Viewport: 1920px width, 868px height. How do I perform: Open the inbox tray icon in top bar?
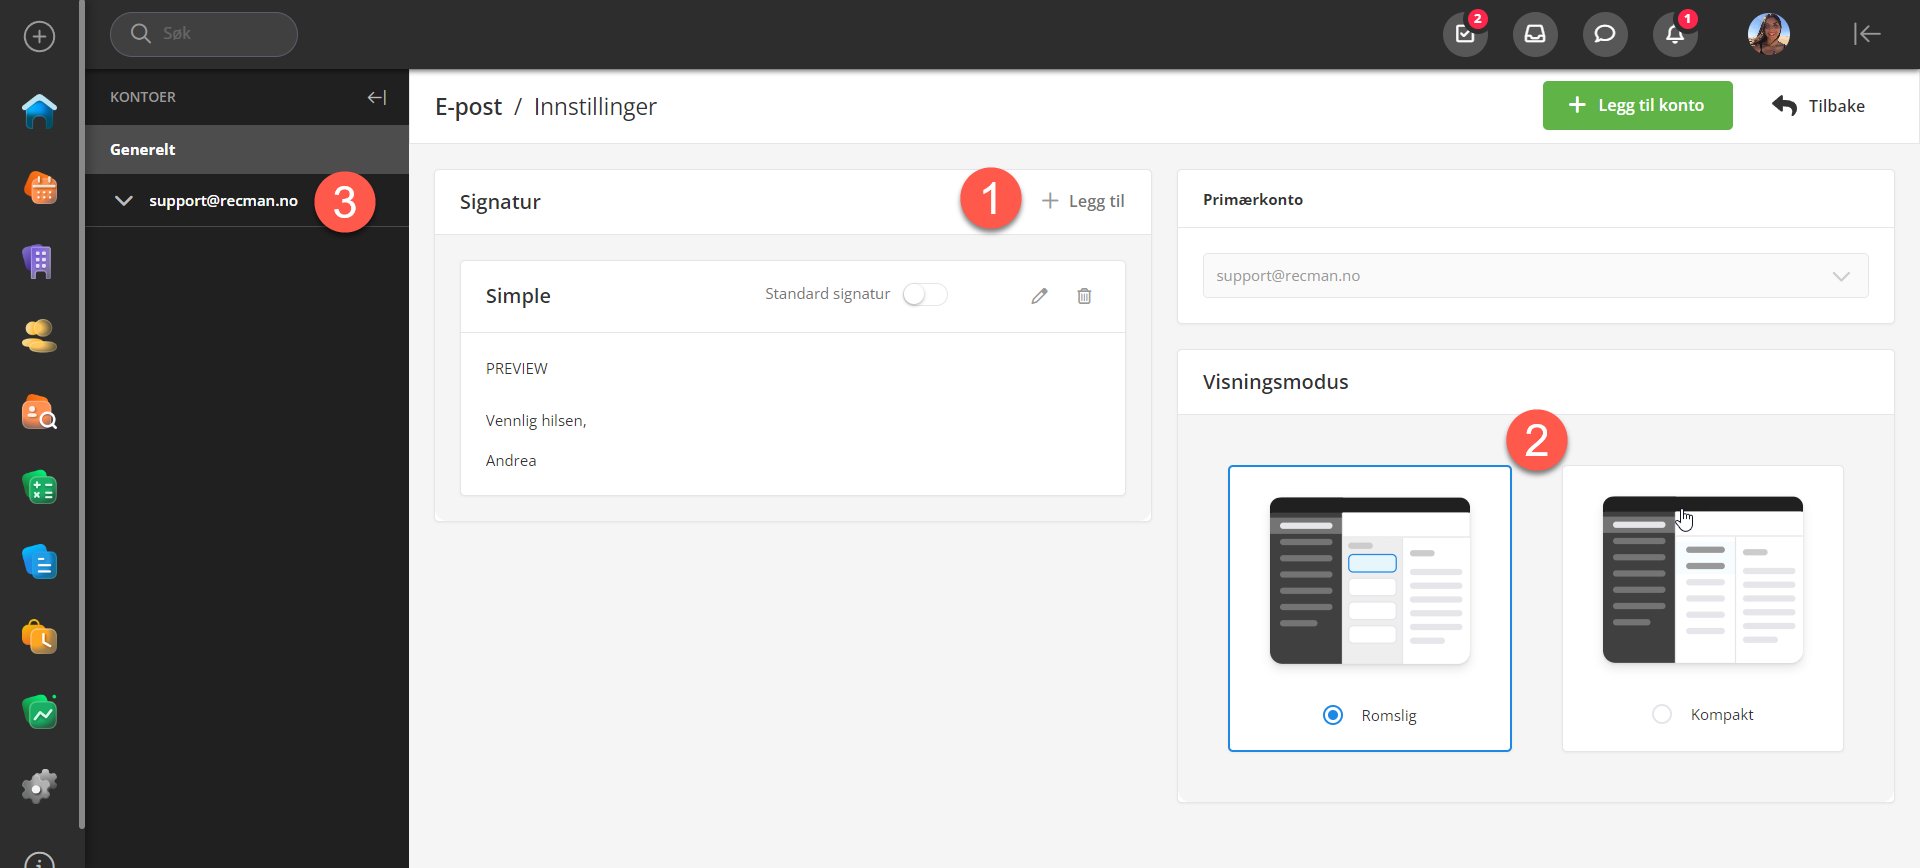pos(1534,35)
